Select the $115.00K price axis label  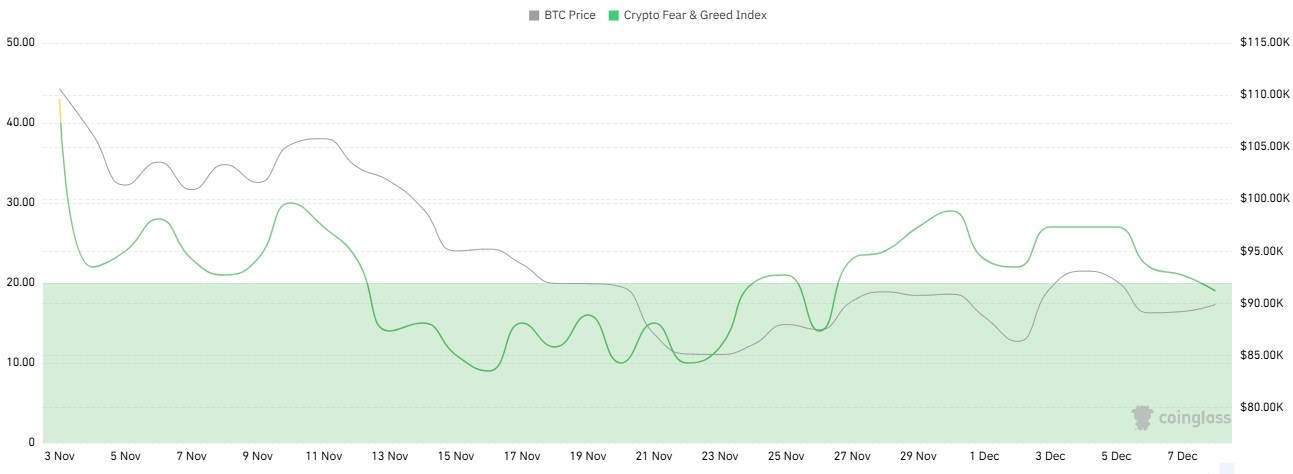tap(1264, 43)
